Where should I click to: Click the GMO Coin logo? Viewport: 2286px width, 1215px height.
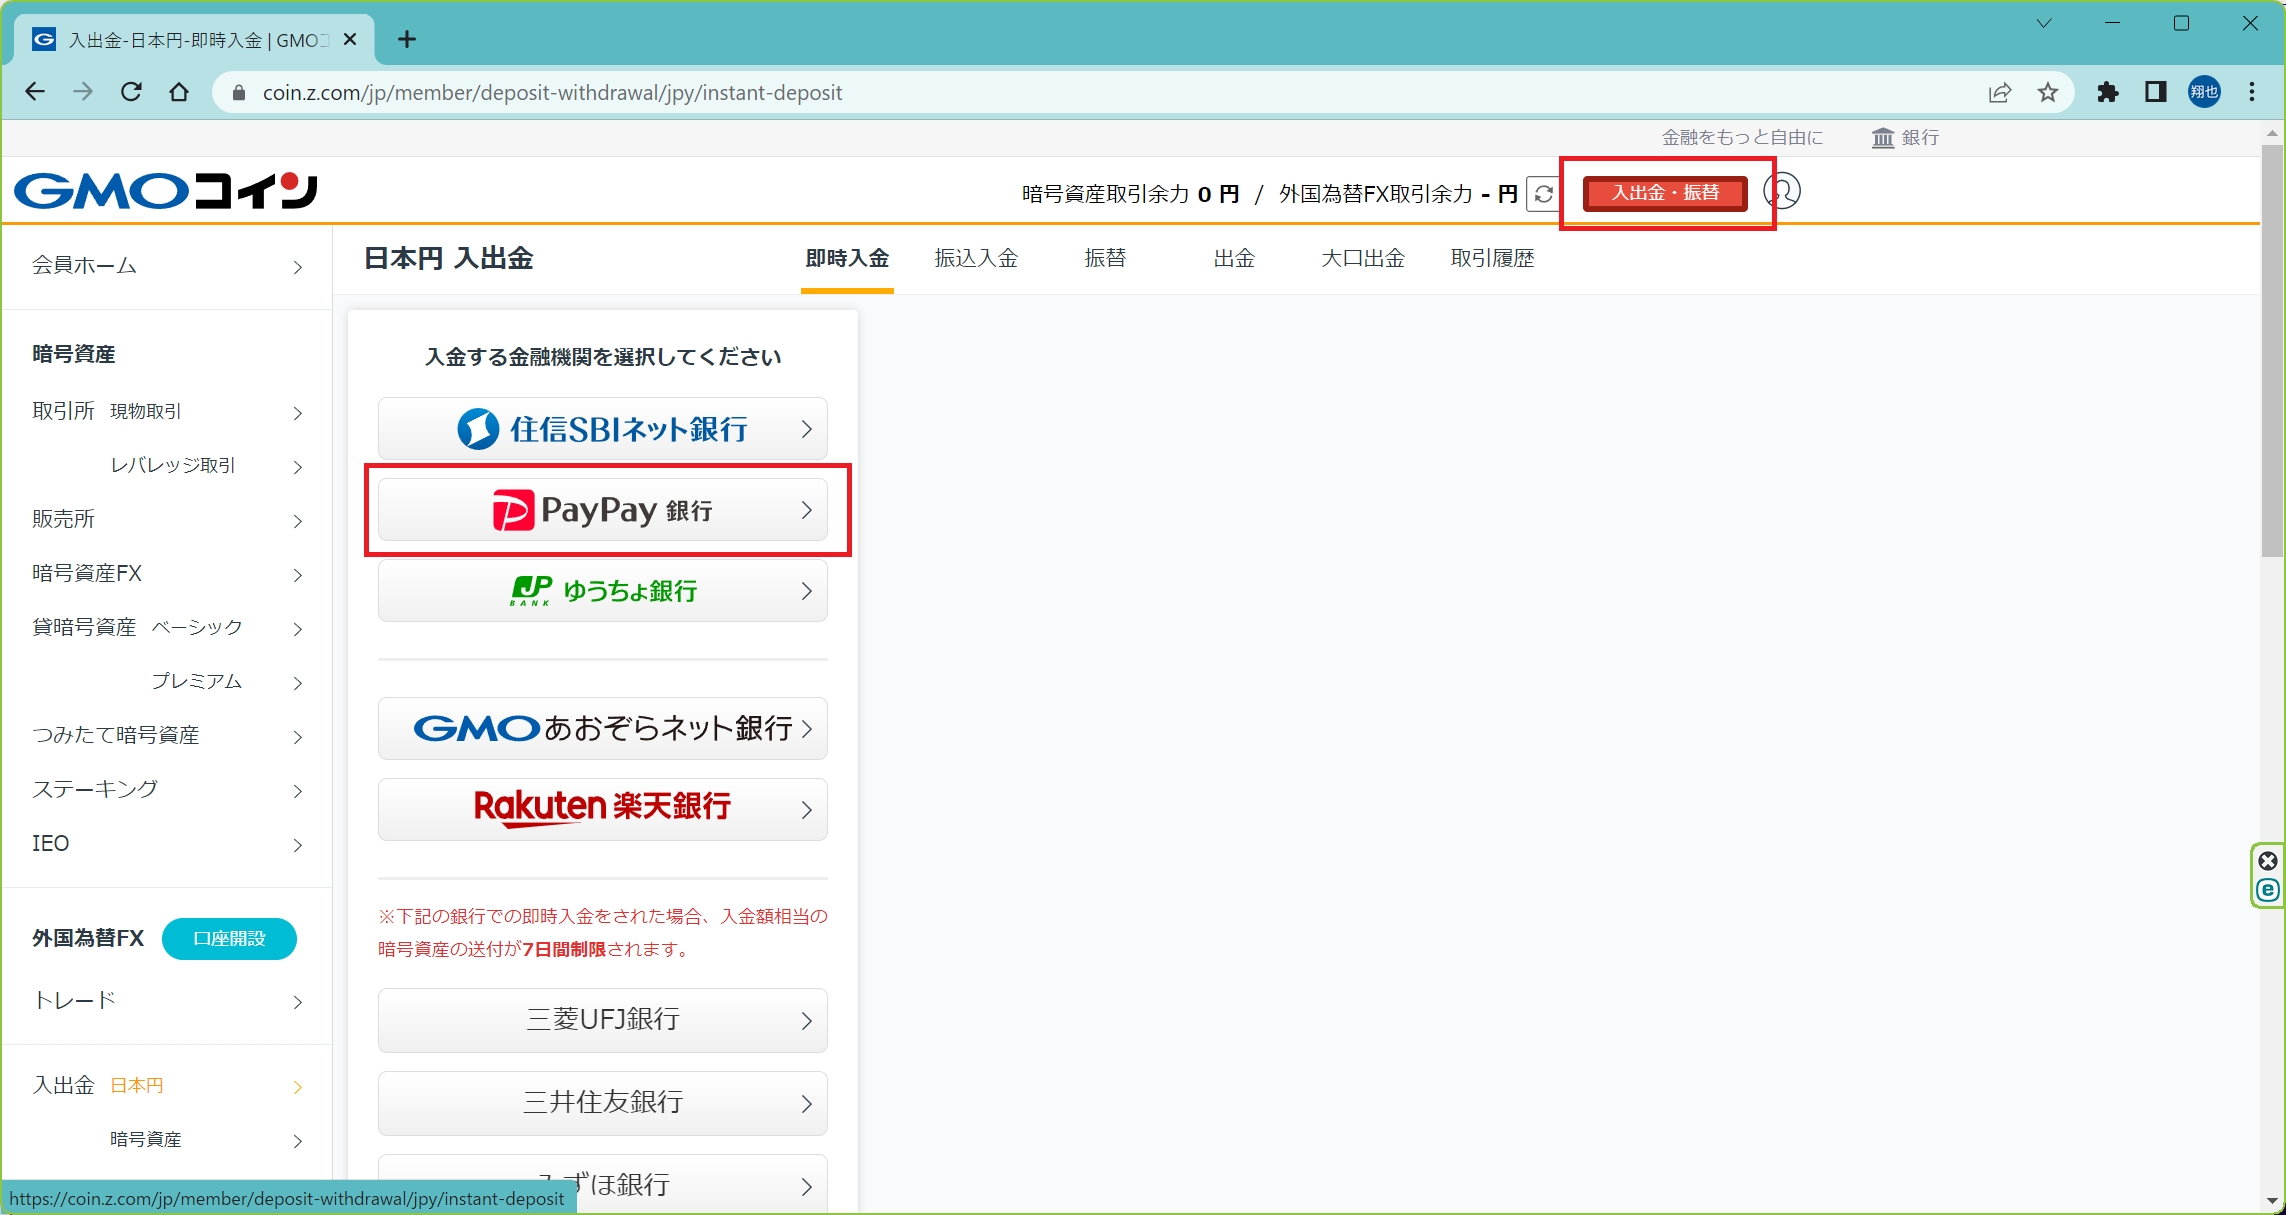tap(165, 191)
